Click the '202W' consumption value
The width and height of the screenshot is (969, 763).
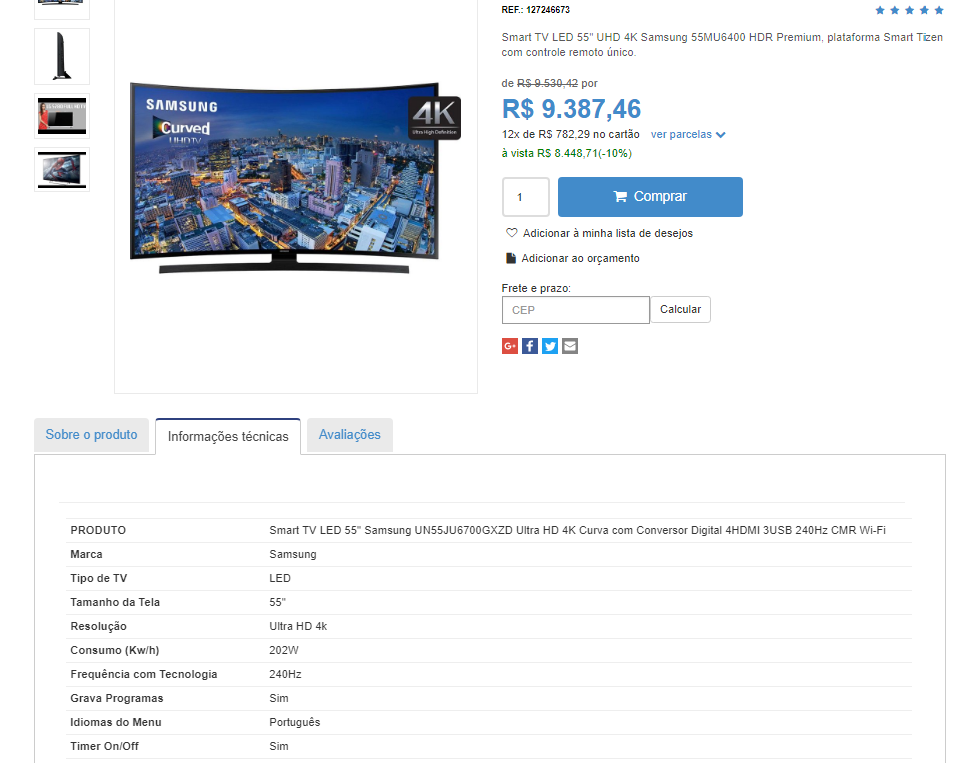pyautogui.click(x=284, y=651)
